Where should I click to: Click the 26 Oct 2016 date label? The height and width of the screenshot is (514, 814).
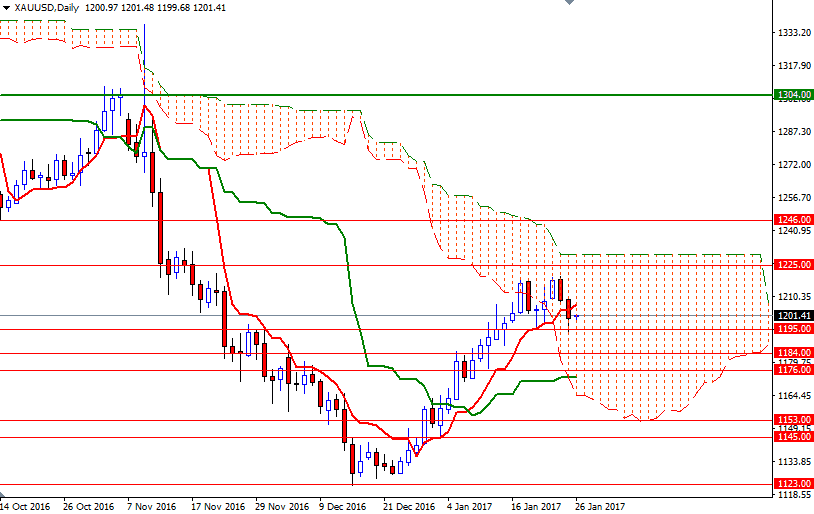89,506
